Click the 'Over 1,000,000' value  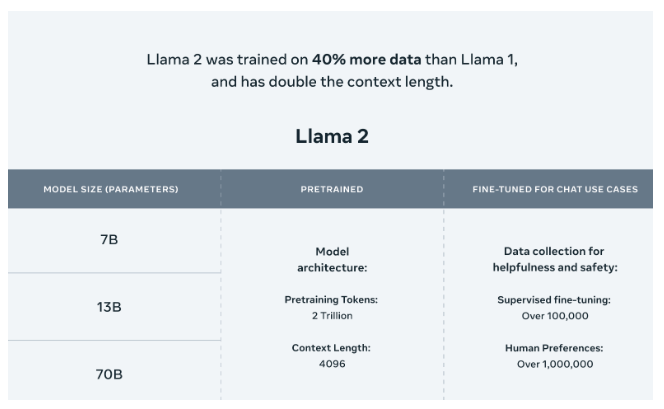pyautogui.click(x=555, y=365)
